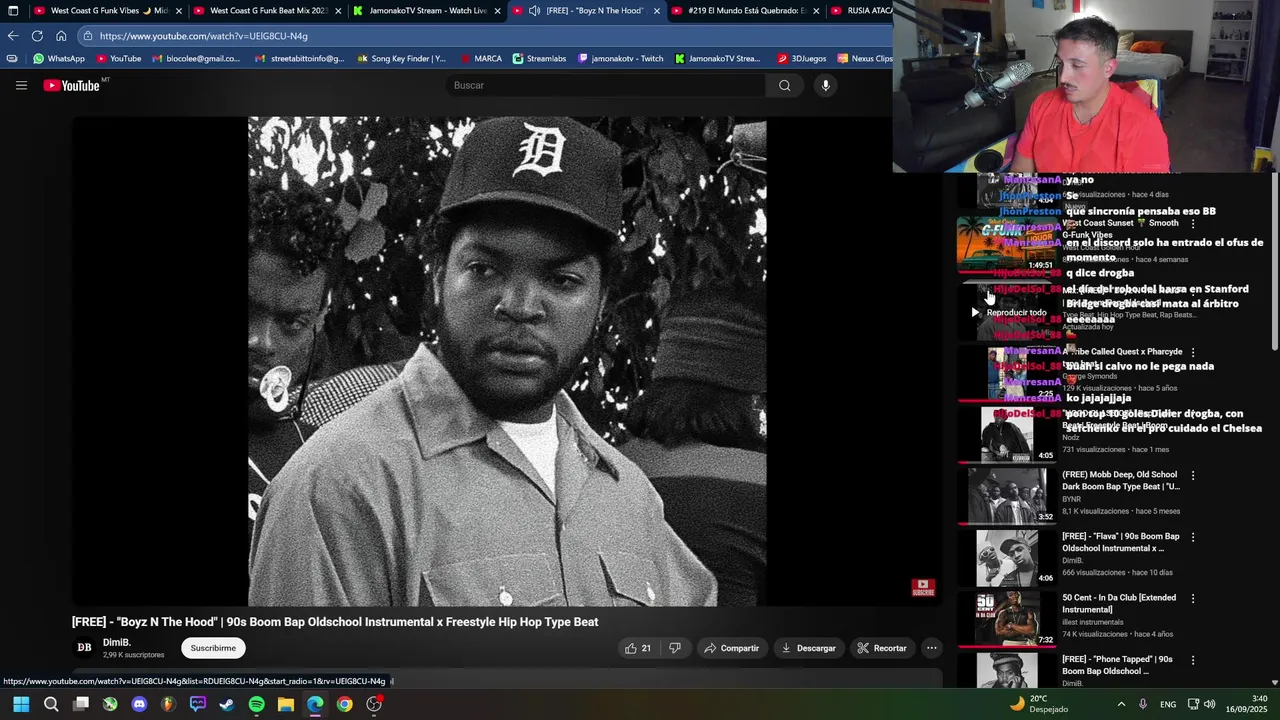Open FL Studio from the taskbar
Screen dimensions: 1280x720
click(168, 704)
